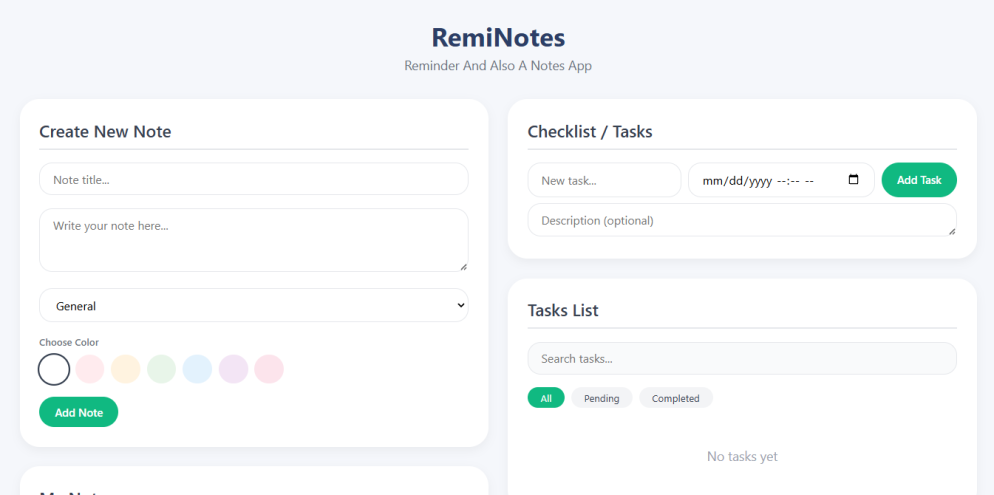Click the Note title input field
The image size is (994, 495).
pos(254,179)
